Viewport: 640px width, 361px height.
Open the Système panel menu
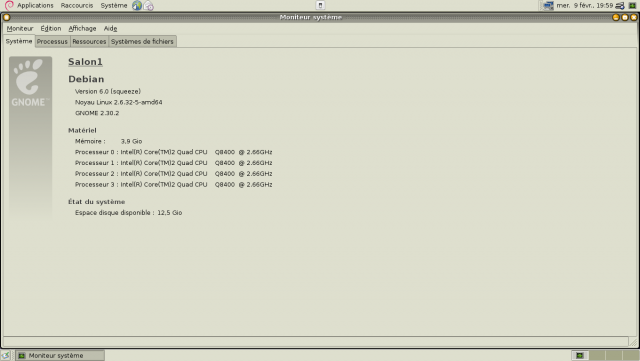point(114,6)
